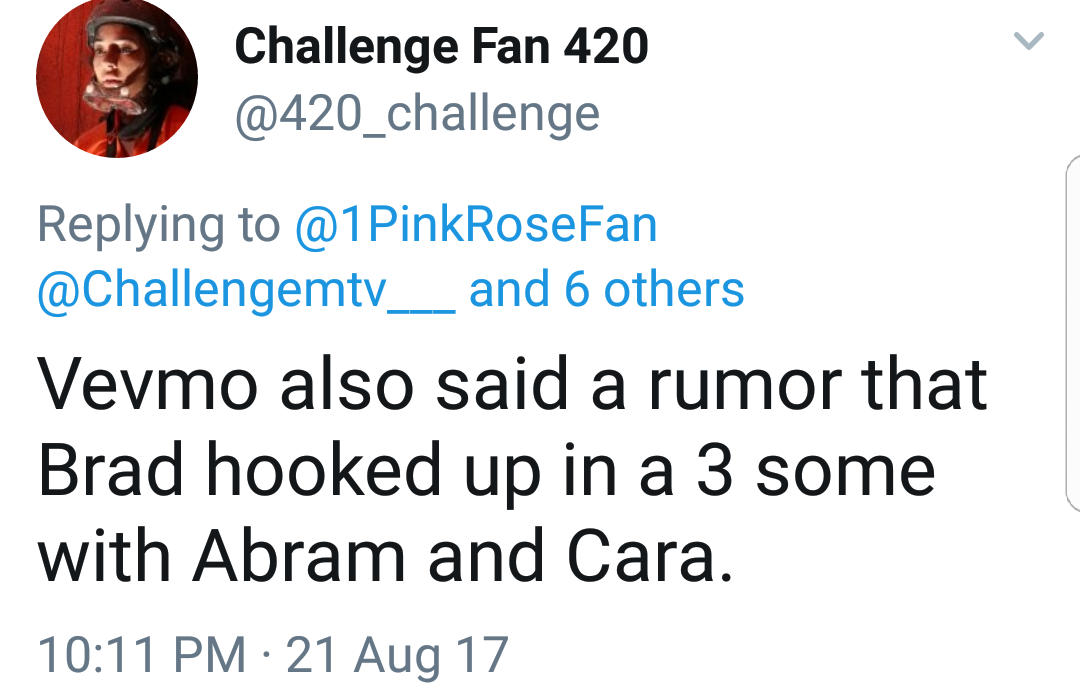The image size is (1080, 698).
Task: Show the 'and 6 others' recipients
Action: [607, 289]
